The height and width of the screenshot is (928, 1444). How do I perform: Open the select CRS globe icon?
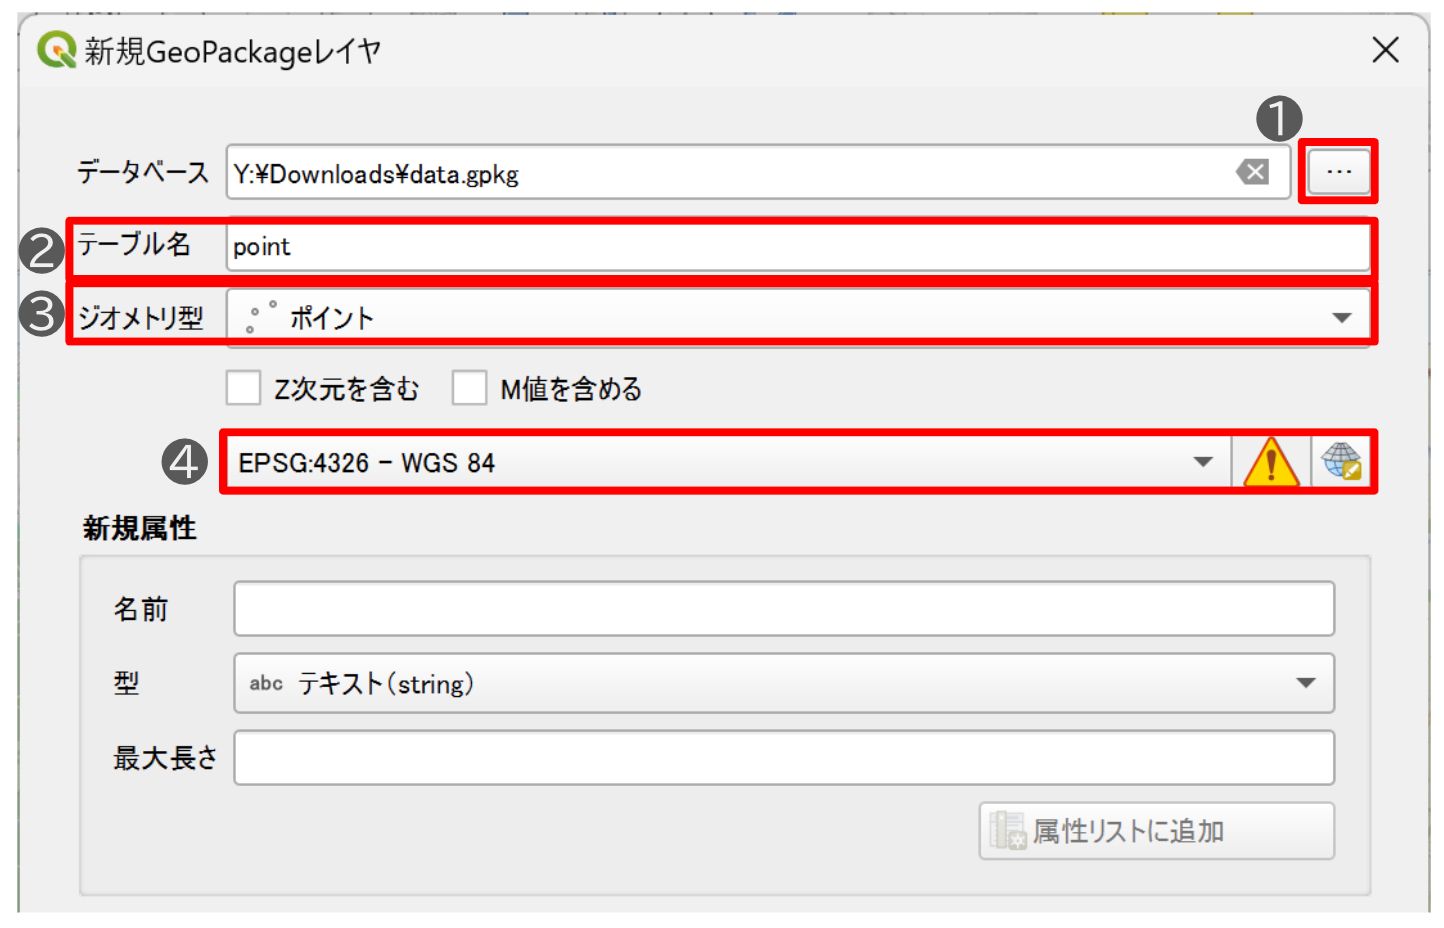[x=1341, y=462]
